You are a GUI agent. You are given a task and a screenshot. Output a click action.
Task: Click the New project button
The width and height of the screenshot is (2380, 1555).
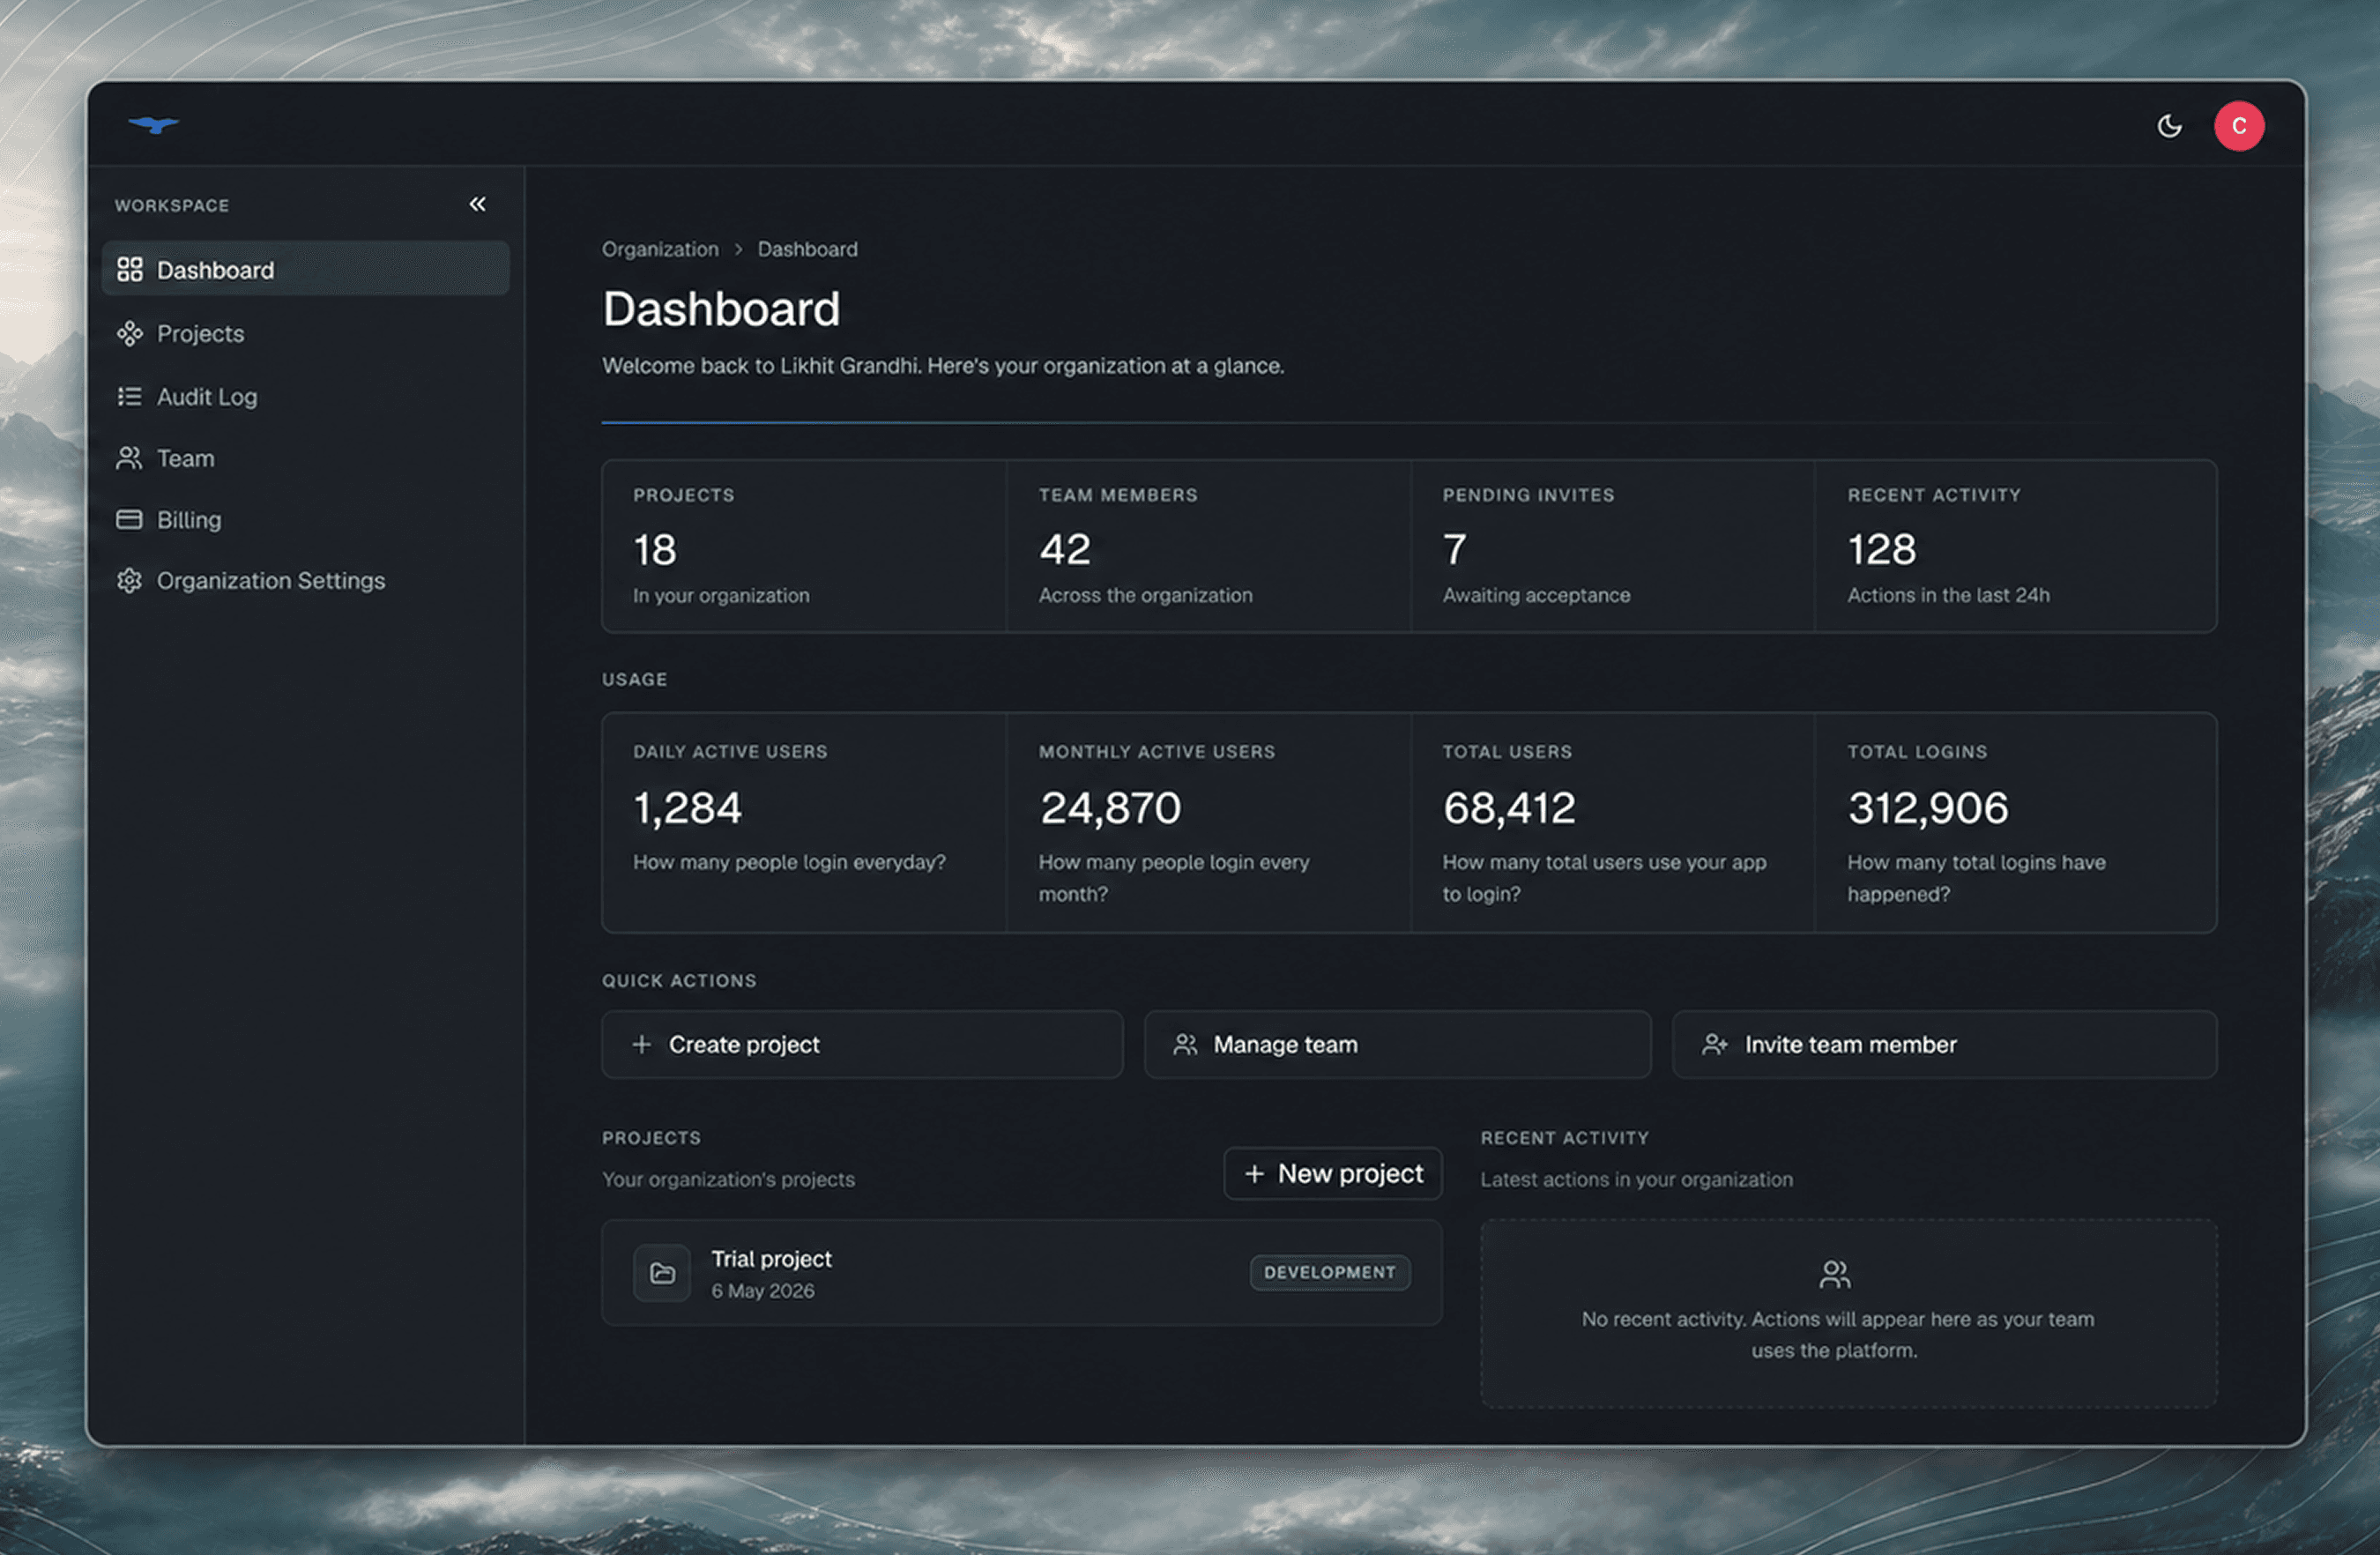click(1333, 1173)
